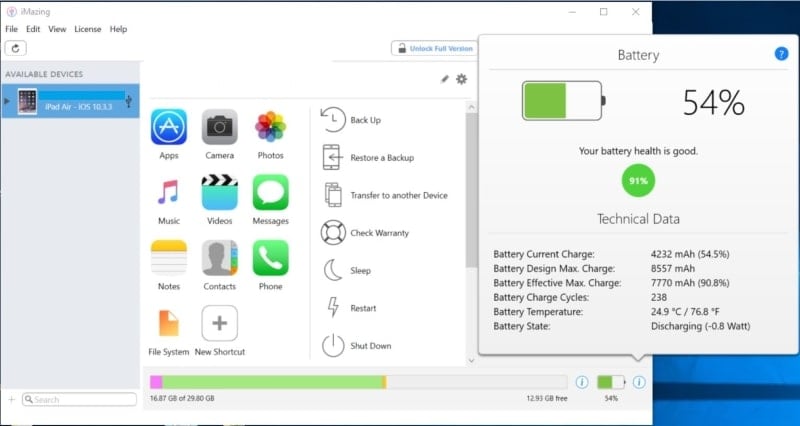Click the pink segment of storage bar
Viewport: 800px width, 426px height.
point(156,382)
